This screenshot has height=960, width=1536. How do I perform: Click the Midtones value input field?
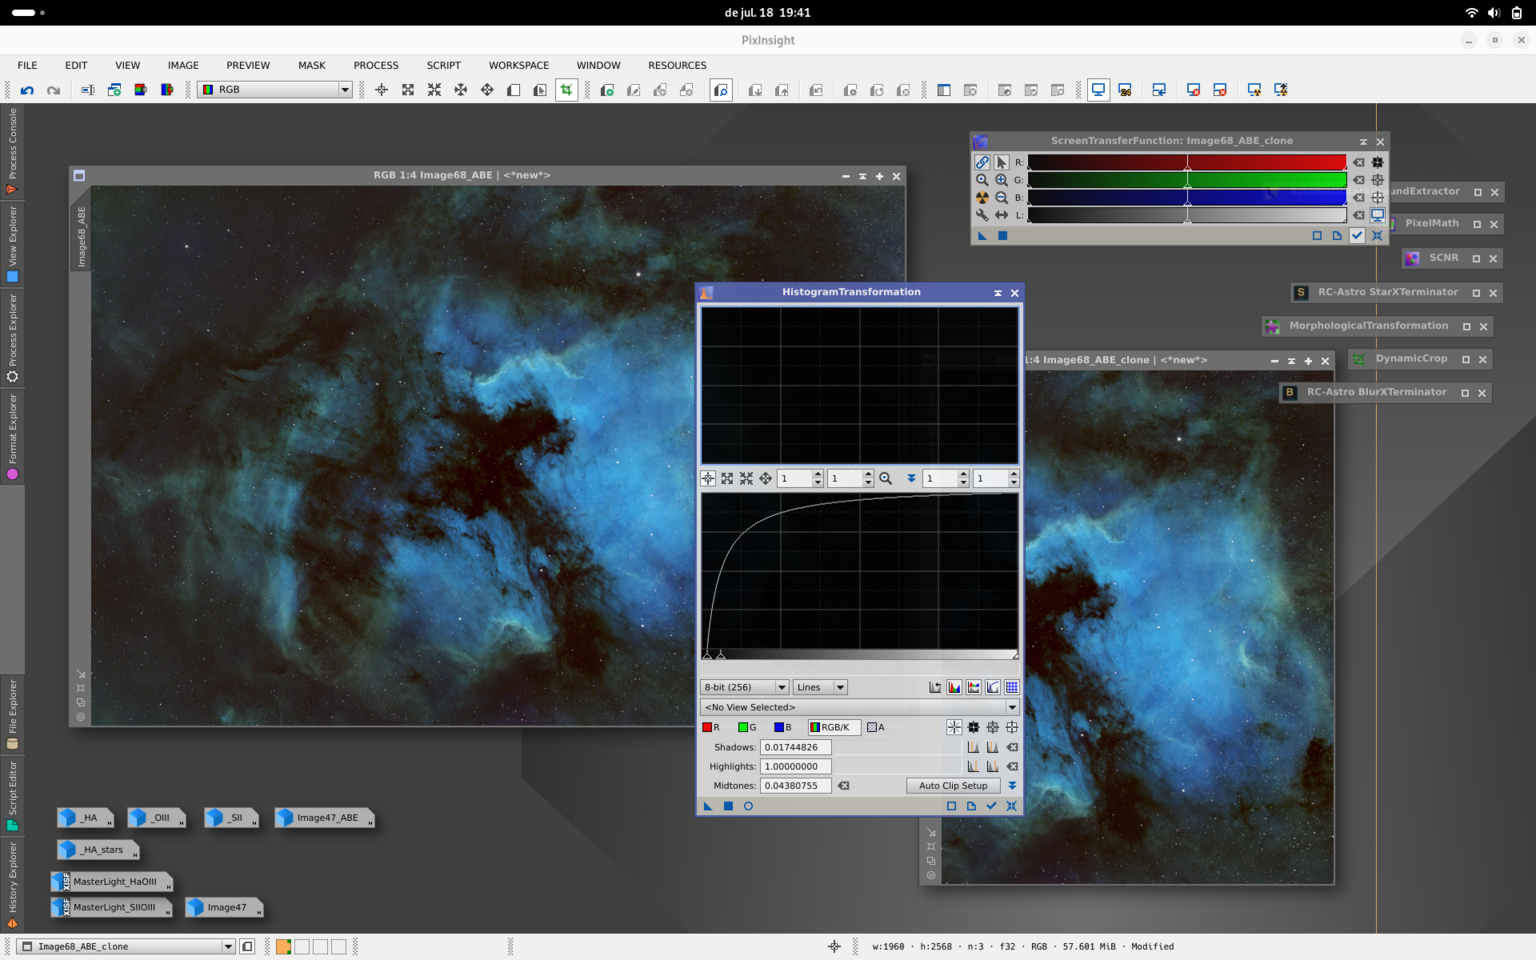coord(796,786)
